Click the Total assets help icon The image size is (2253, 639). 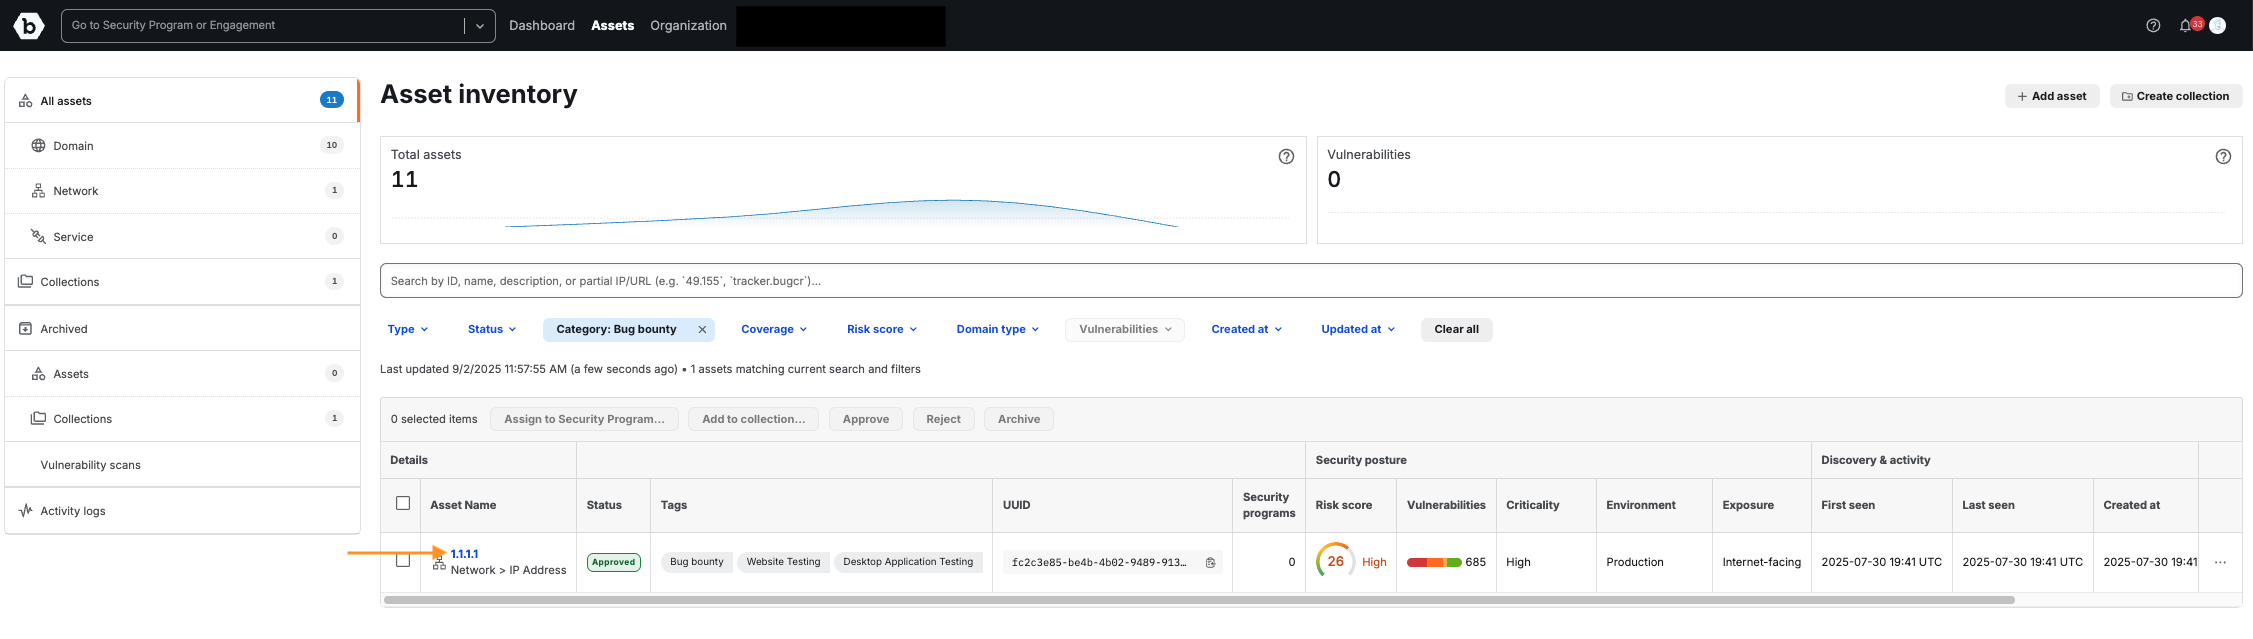[1286, 156]
